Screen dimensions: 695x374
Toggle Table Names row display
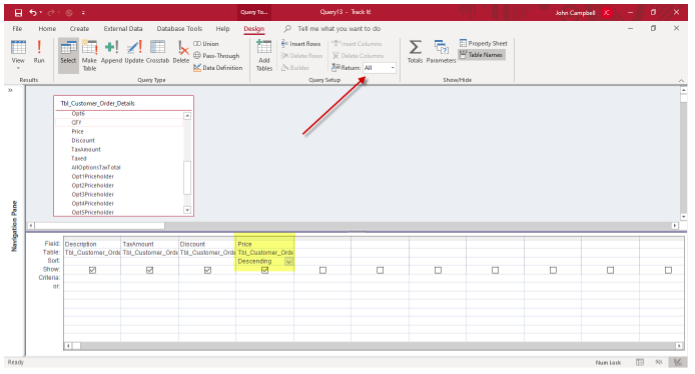pyautogui.click(x=481, y=55)
